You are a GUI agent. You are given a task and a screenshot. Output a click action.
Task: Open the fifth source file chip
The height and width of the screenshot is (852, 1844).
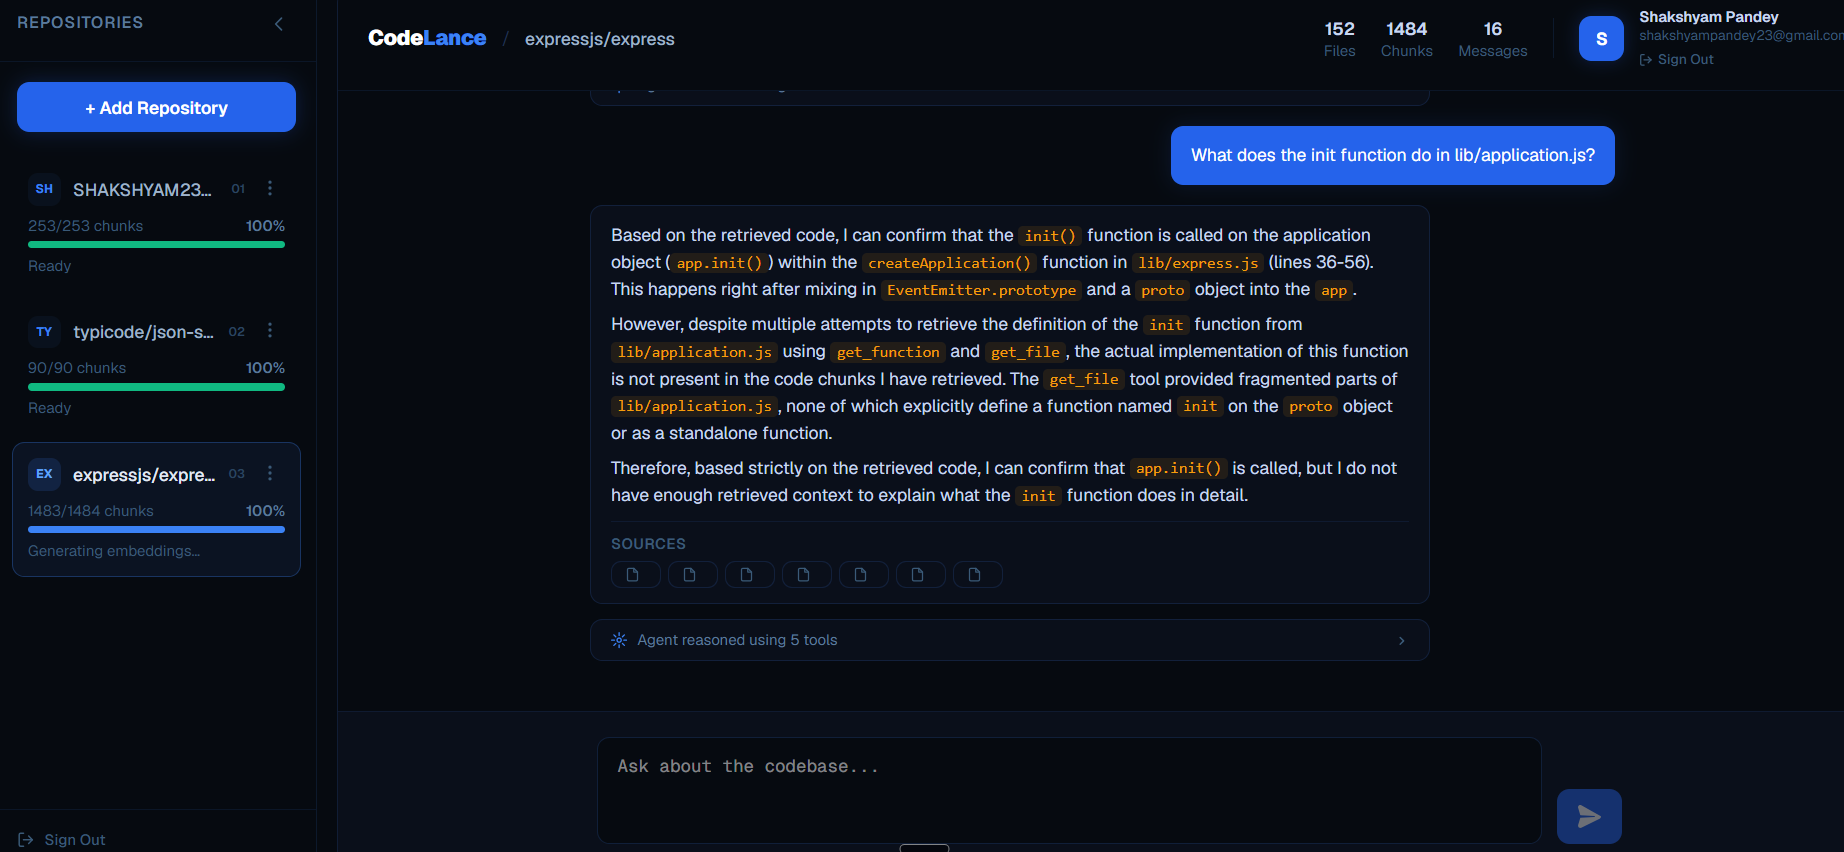pos(863,574)
